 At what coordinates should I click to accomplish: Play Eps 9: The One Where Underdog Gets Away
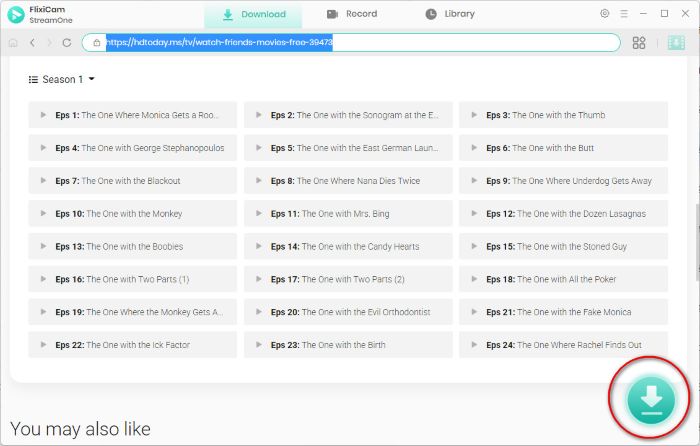(563, 181)
